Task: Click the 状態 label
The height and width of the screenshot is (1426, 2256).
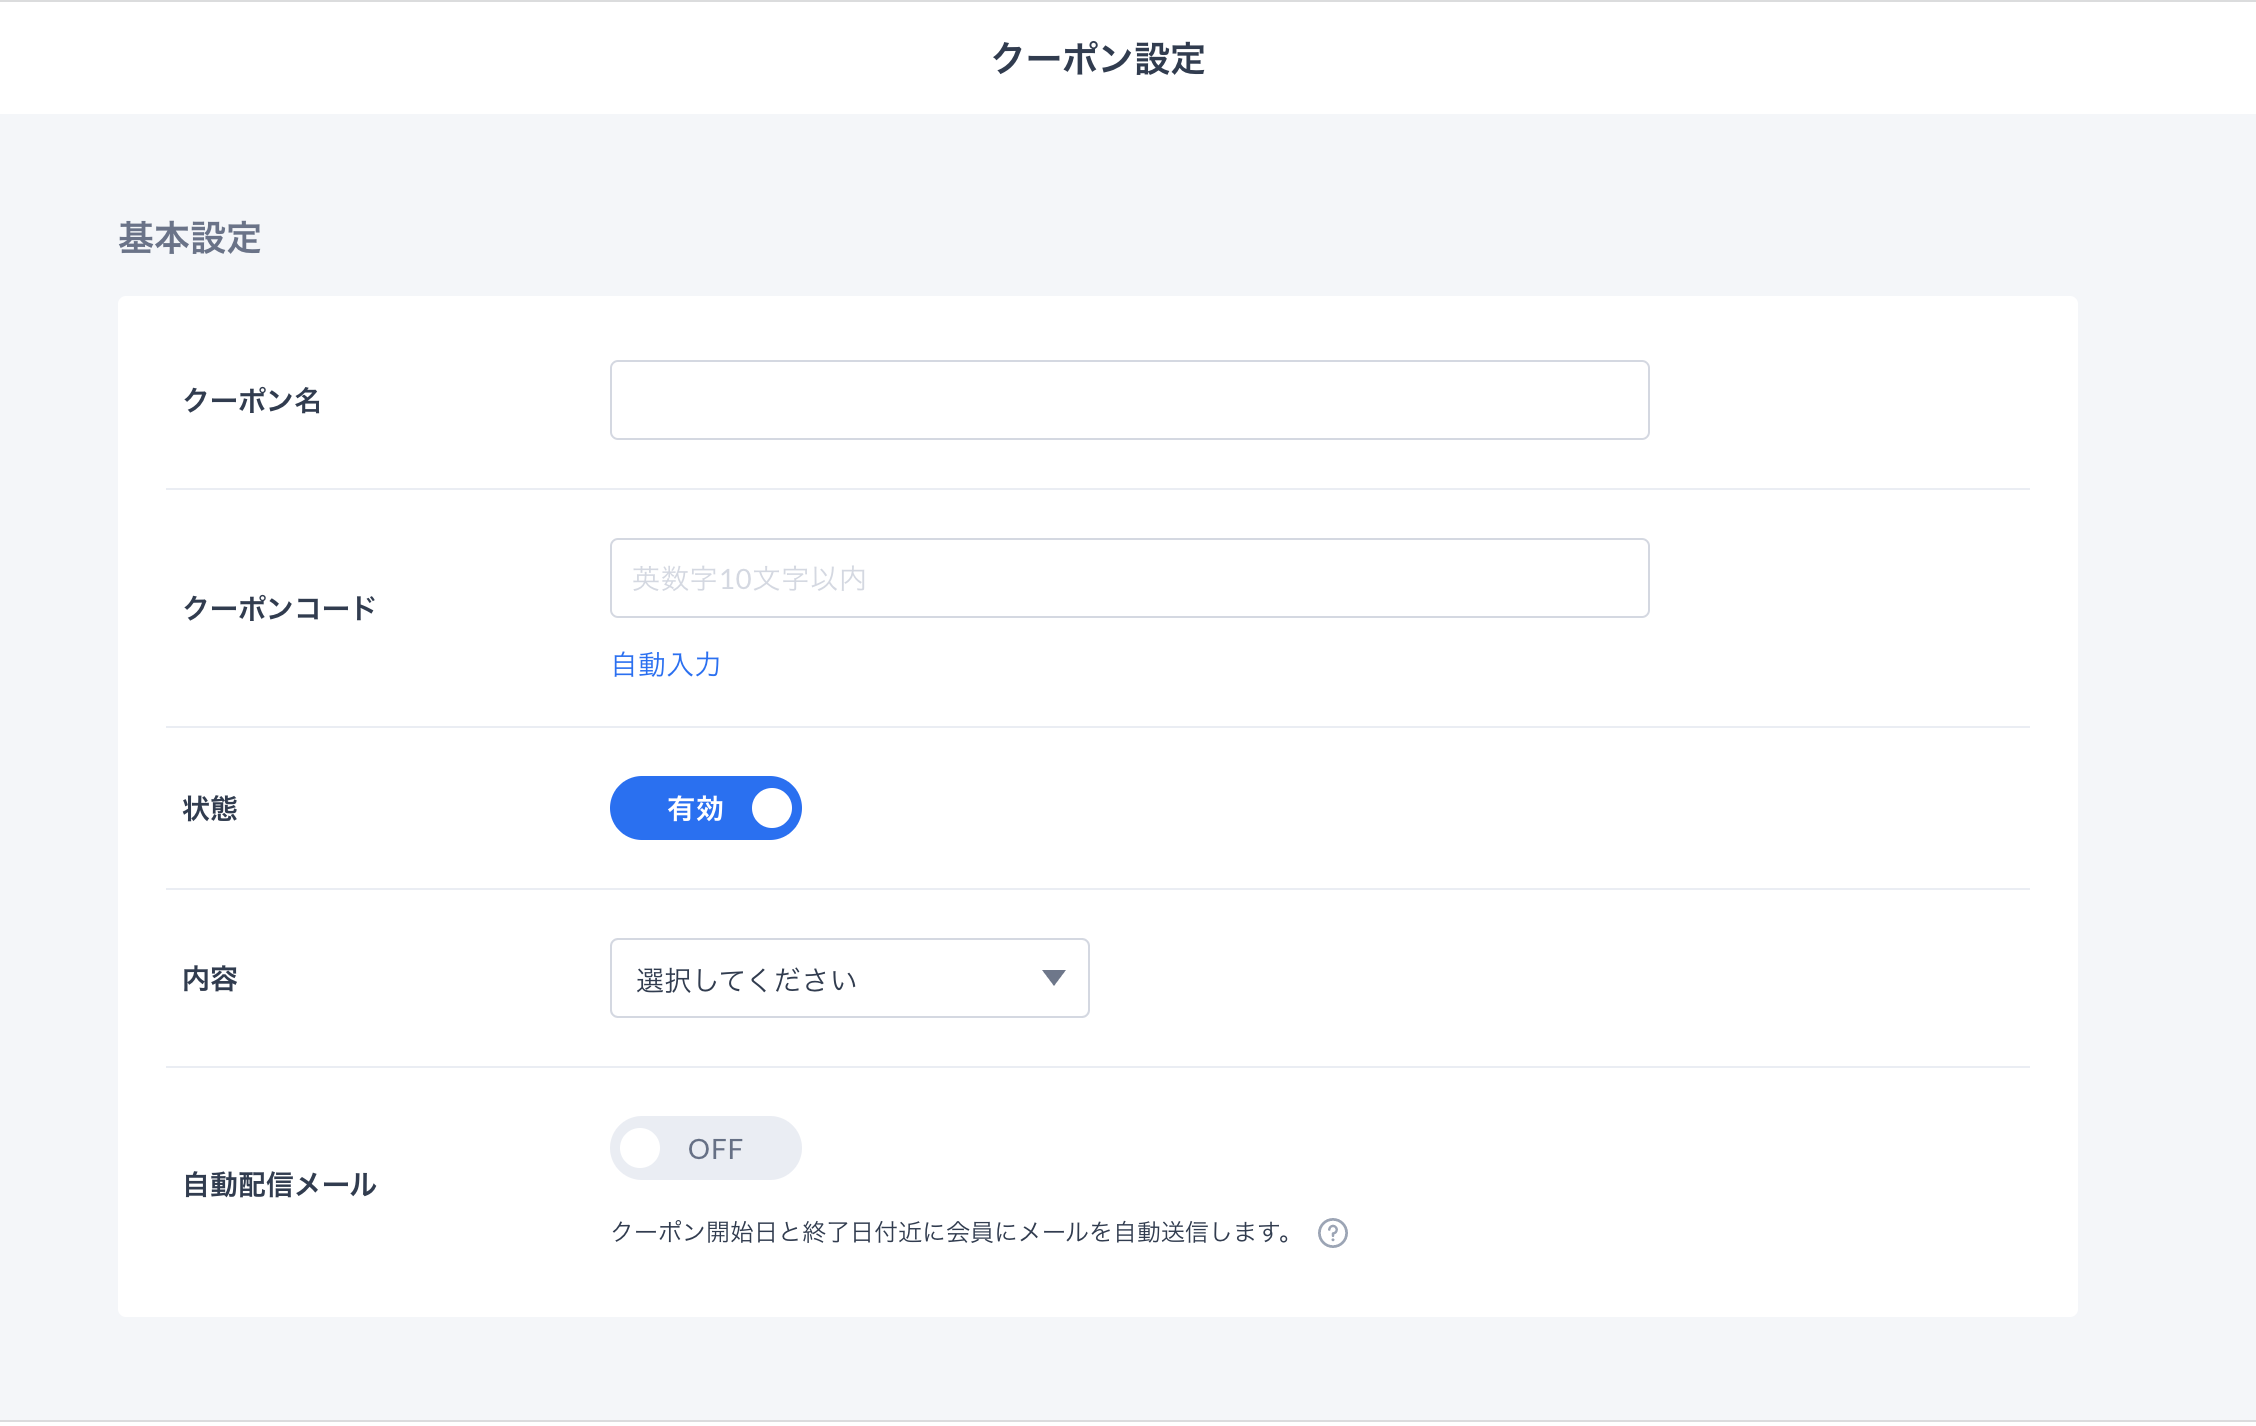Action: (210, 808)
